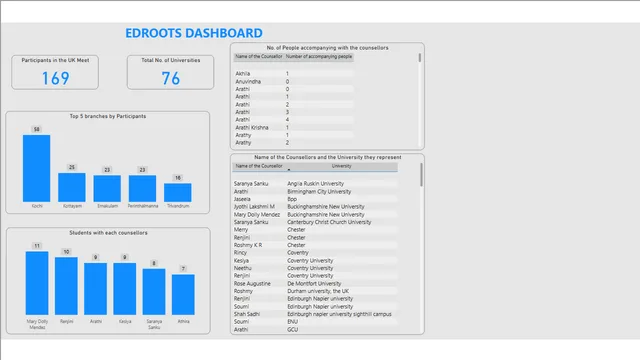Click Saranya Sanku's bar showing 8 students
The height and width of the screenshot is (360, 640).
(154, 291)
